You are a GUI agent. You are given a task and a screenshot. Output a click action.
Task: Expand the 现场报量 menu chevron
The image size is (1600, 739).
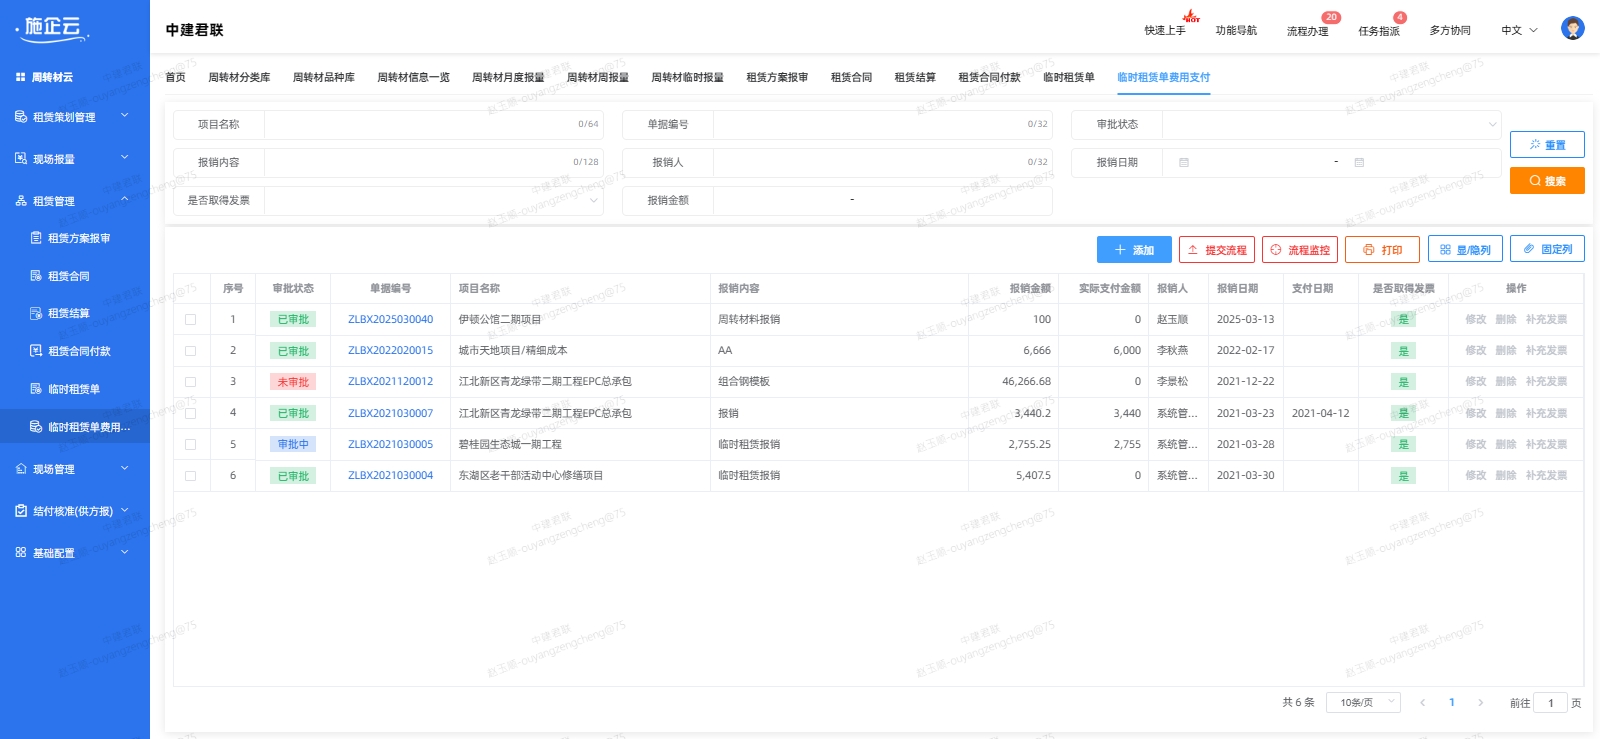pos(125,158)
